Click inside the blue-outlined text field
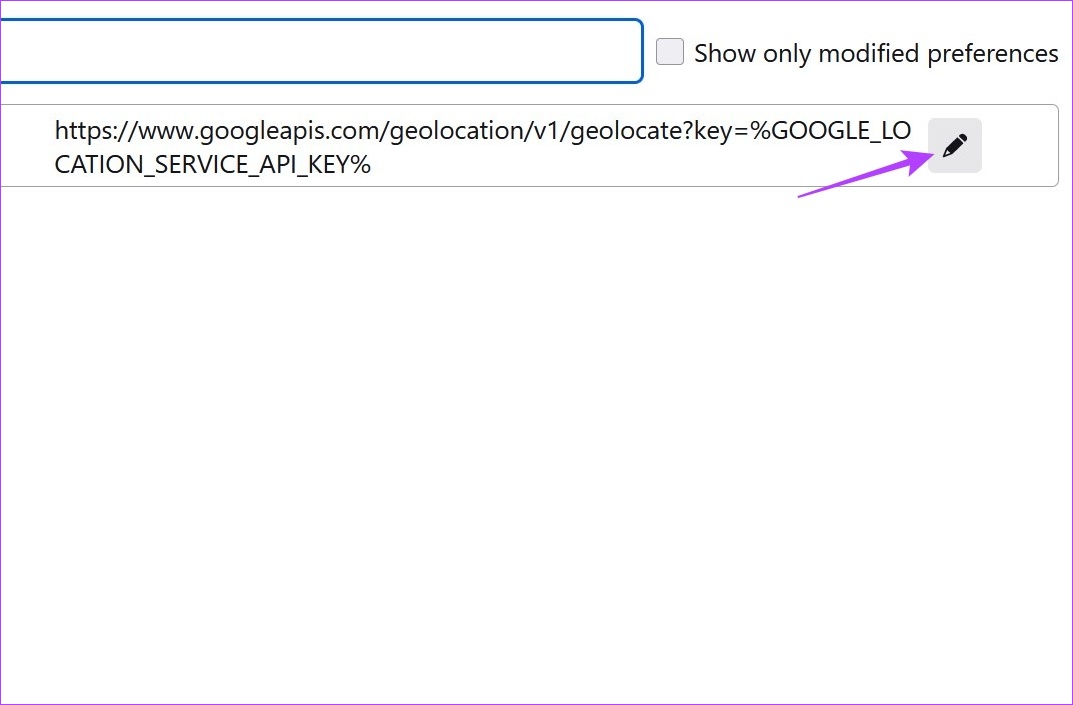Image resolution: width=1073 pixels, height=705 pixels. click(320, 50)
